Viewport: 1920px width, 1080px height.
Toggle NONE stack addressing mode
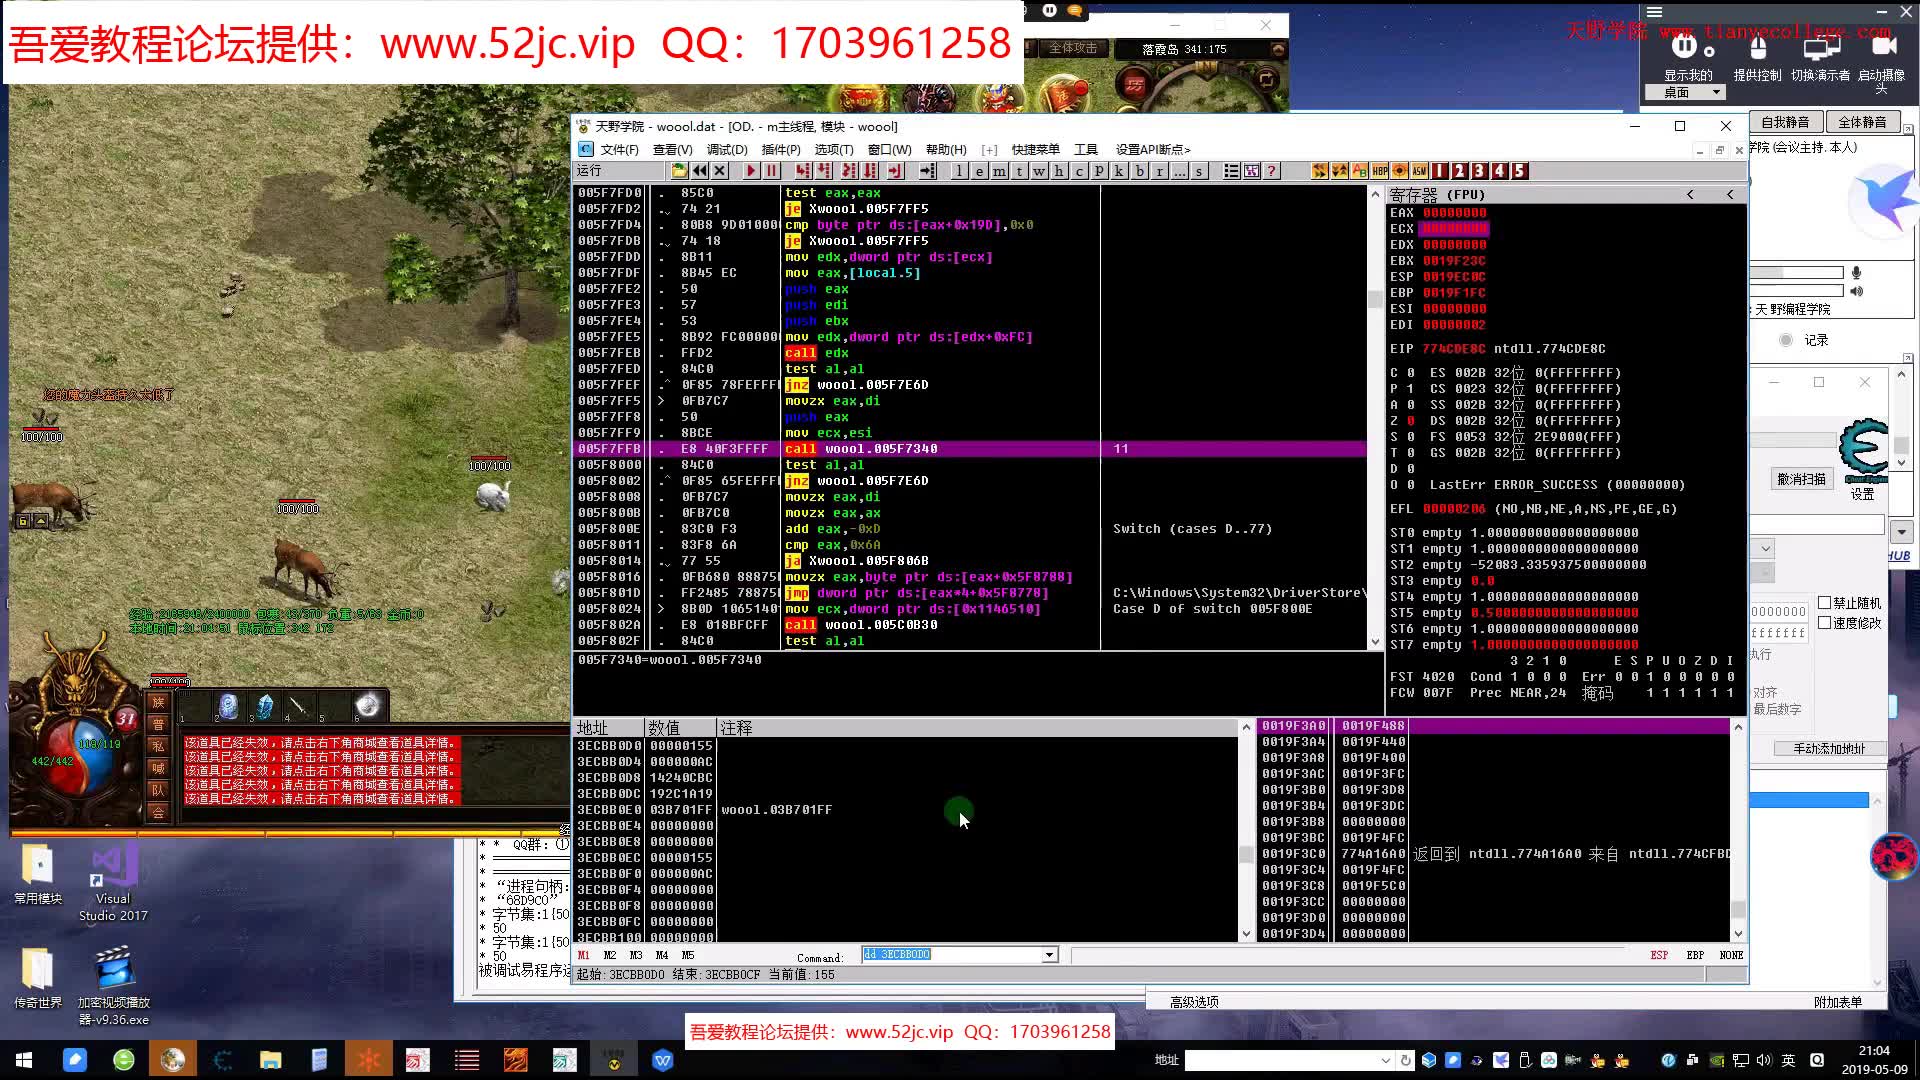pyautogui.click(x=1731, y=955)
